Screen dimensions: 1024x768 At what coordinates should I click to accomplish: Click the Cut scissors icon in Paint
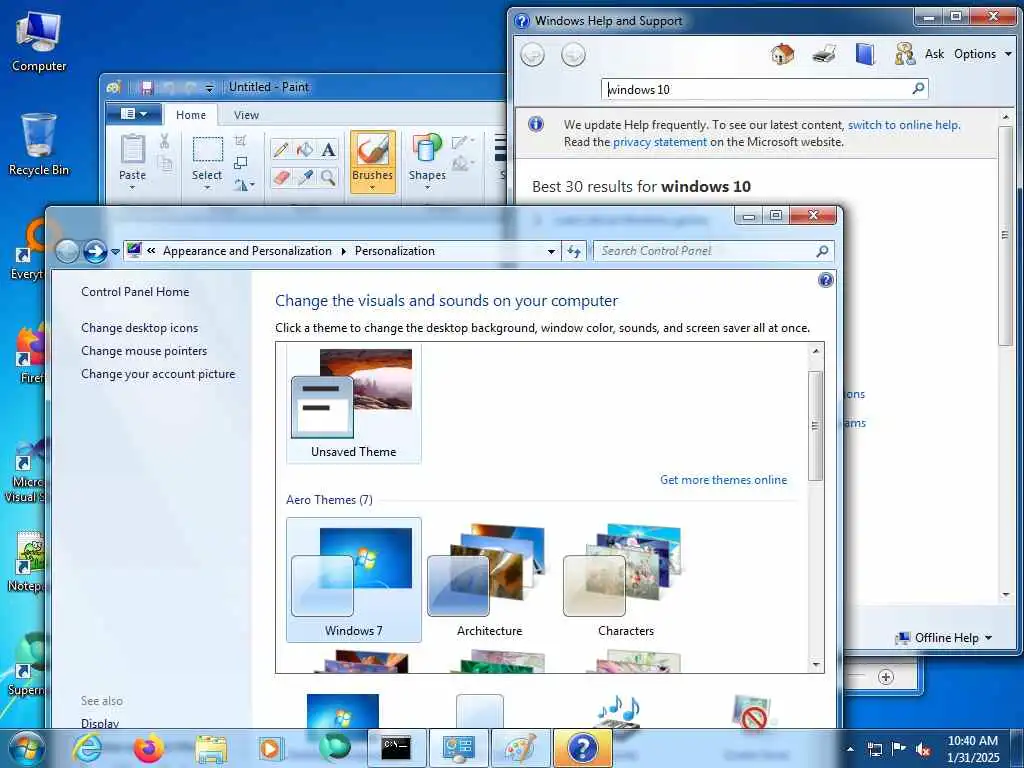[x=165, y=141]
